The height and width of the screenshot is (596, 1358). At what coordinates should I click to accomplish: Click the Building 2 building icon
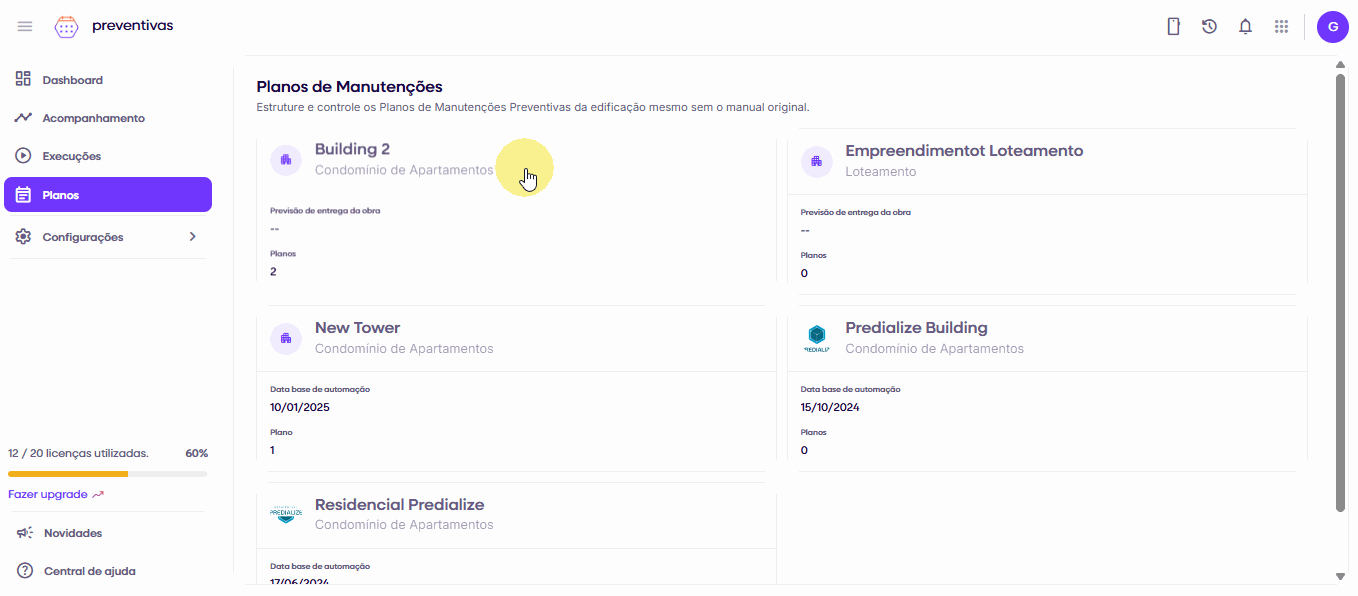pos(286,160)
